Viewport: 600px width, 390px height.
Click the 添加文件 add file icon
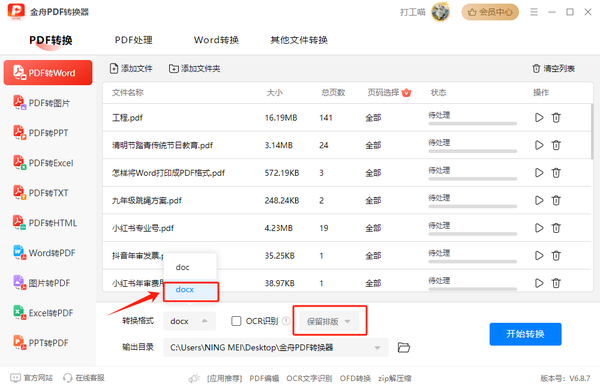[x=114, y=69]
